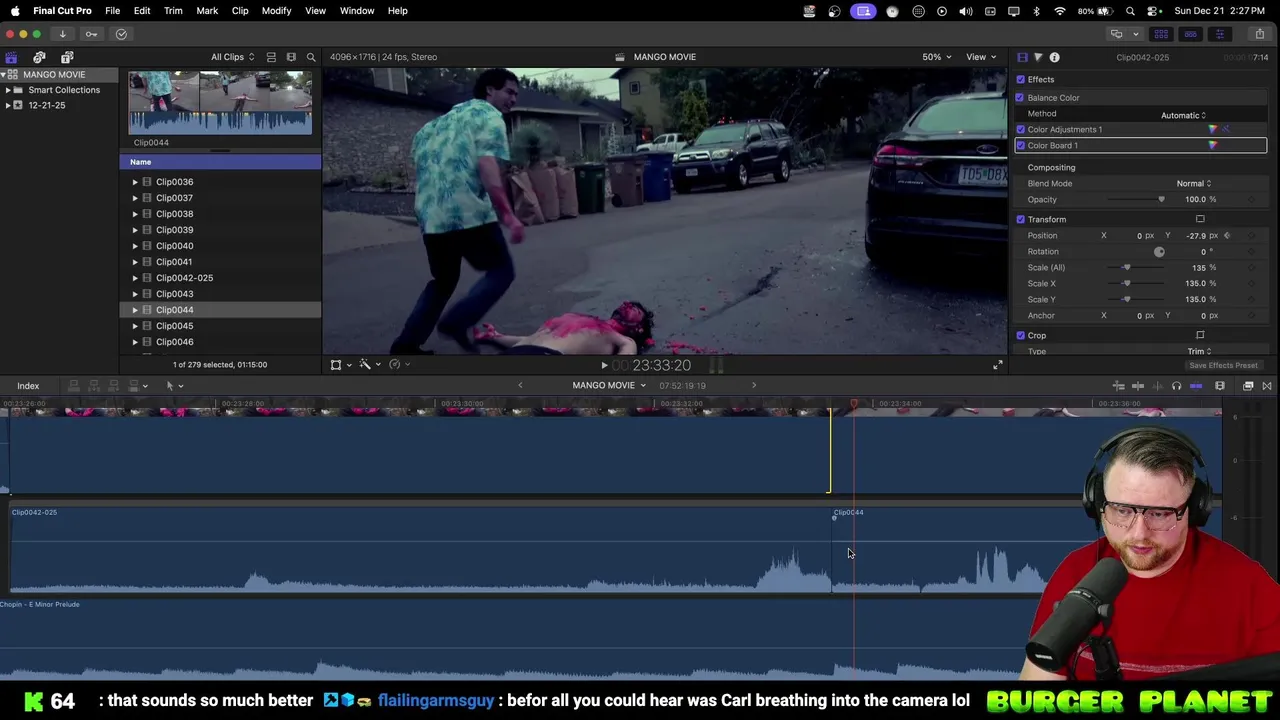
Task: Click the Position Y value field
Action: point(1196,236)
